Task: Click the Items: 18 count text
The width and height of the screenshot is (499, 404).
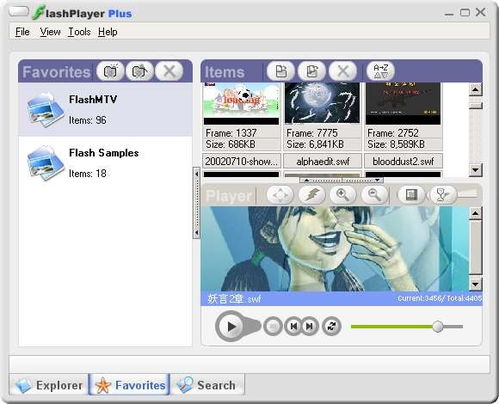Action: (x=87, y=174)
